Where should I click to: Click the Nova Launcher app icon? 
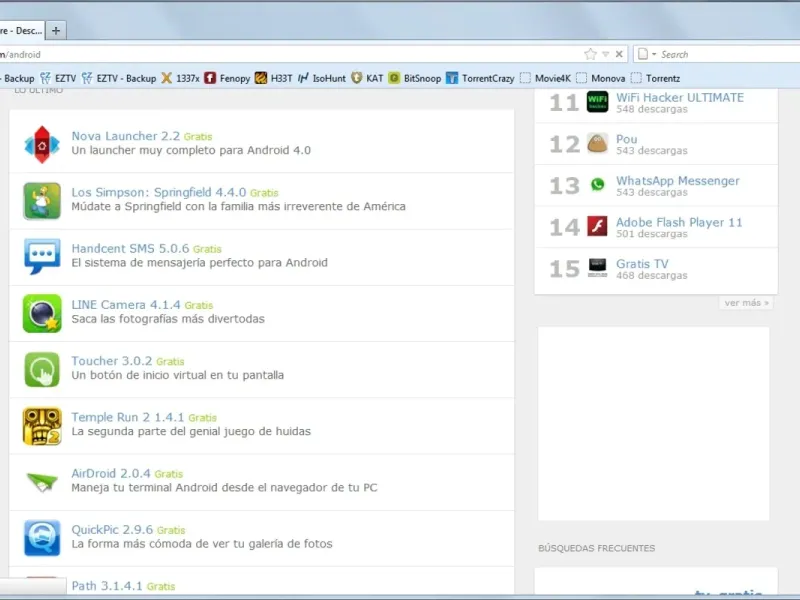[x=42, y=145]
